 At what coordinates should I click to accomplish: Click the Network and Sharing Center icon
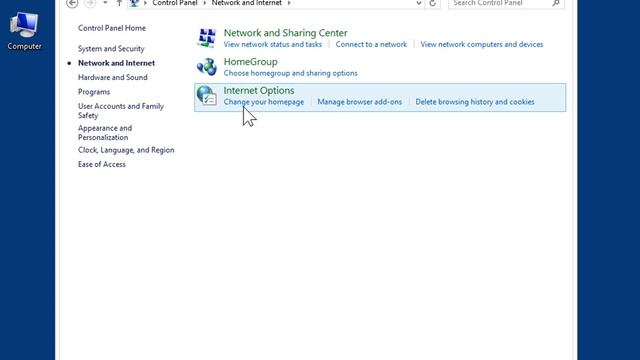(207, 38)
